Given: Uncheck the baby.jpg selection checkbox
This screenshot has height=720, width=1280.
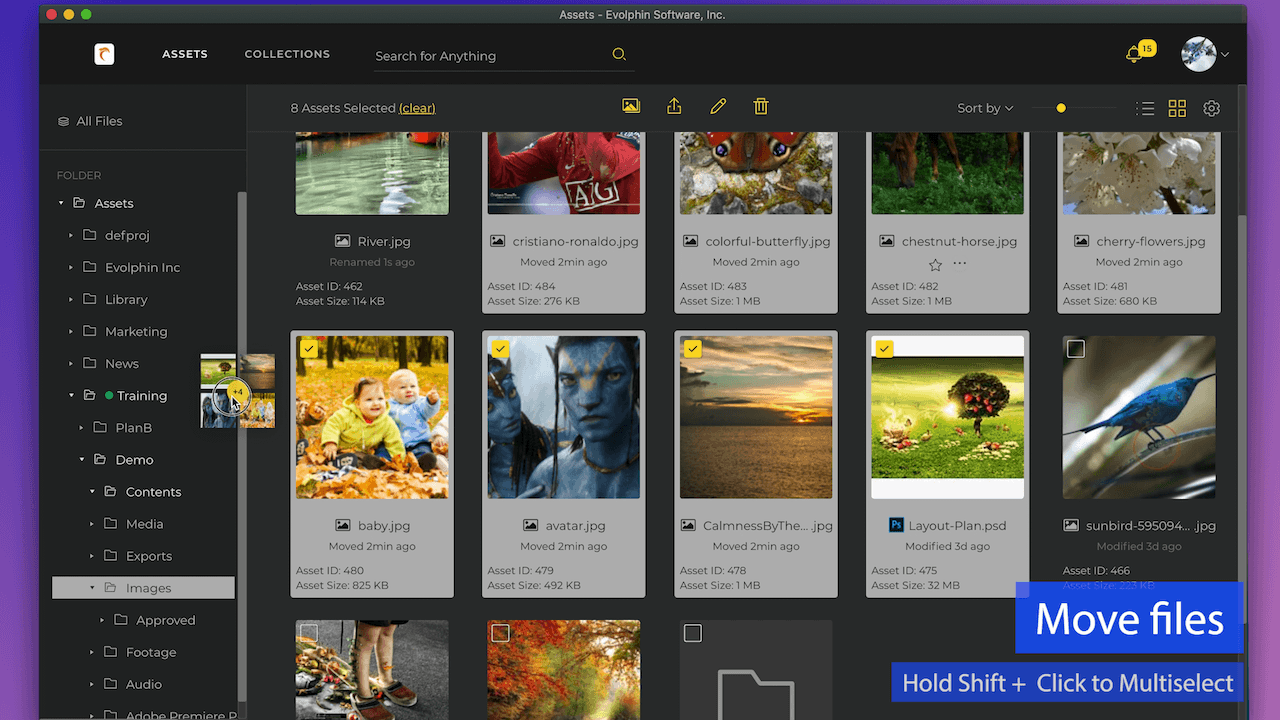Looking at the screenshot, I should (308, 349).
